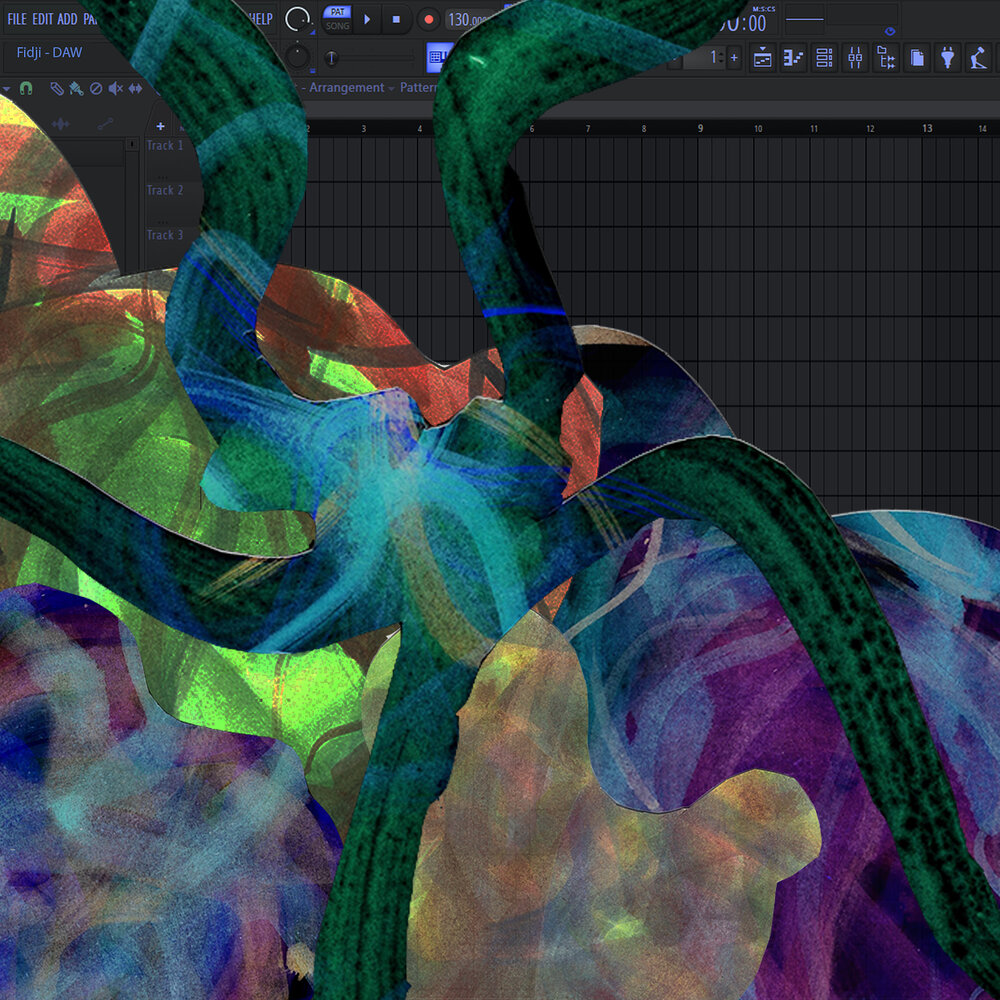Select the Track 2 header
The width and height of the screenshot is (1000, 1000).
coord(165,190)
